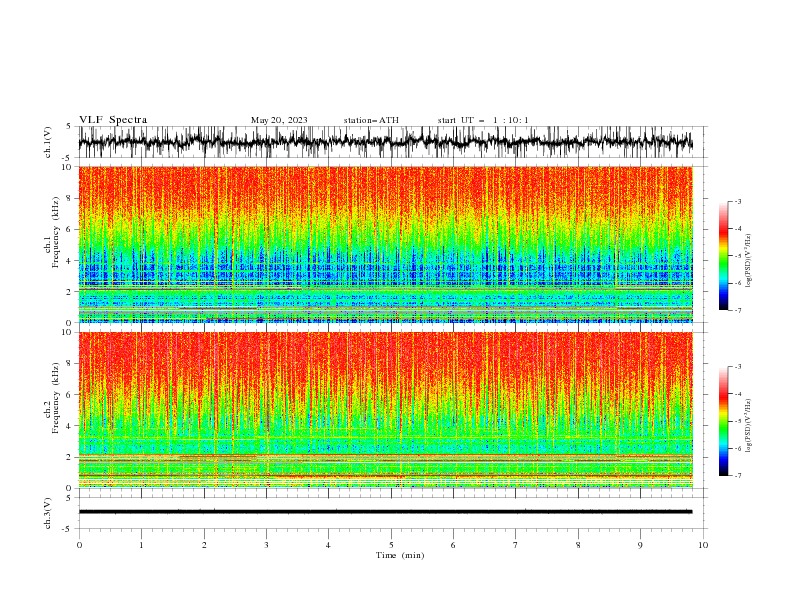Click the ch.2 color bar legend
Viewport: 792px width, 612px height.
point(723,421)
